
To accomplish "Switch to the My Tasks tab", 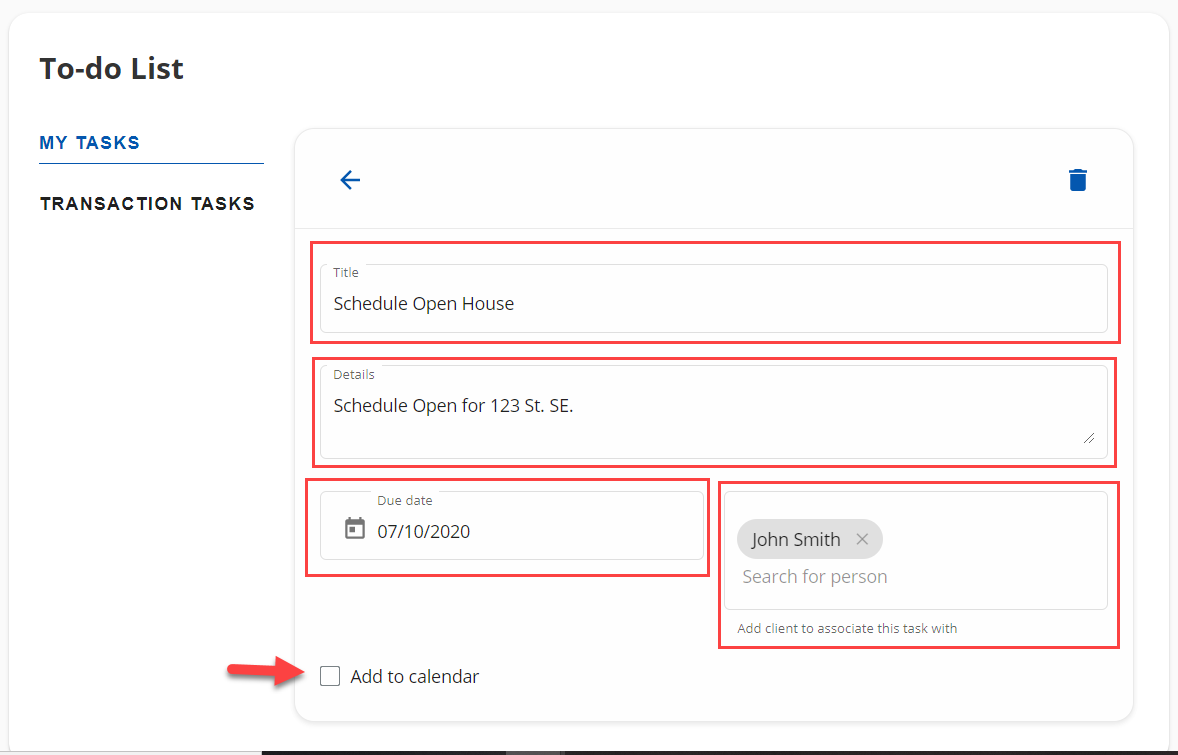I will pos(90,143).
